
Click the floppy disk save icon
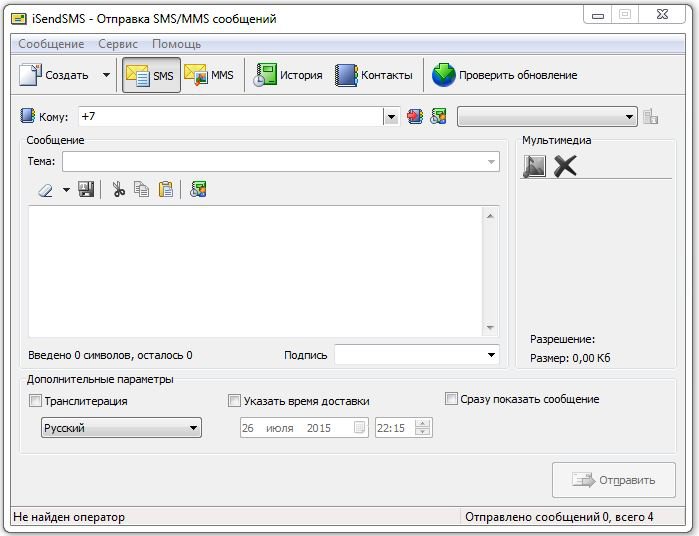coord(86,189)
